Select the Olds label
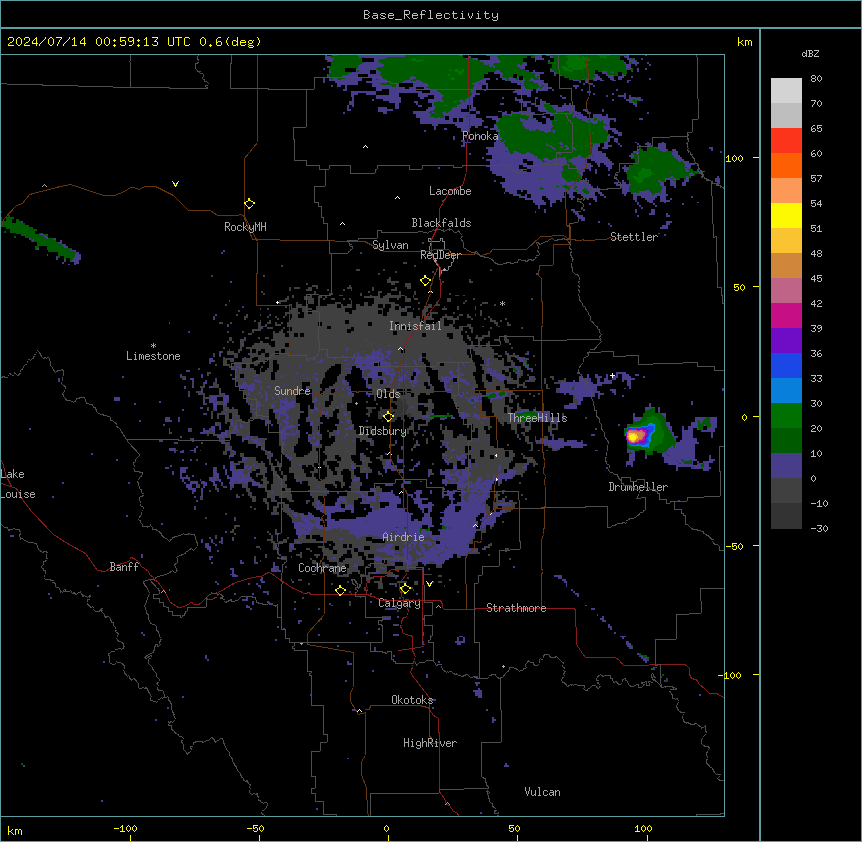Screen dimensions: 862x842 pos(388,394)
